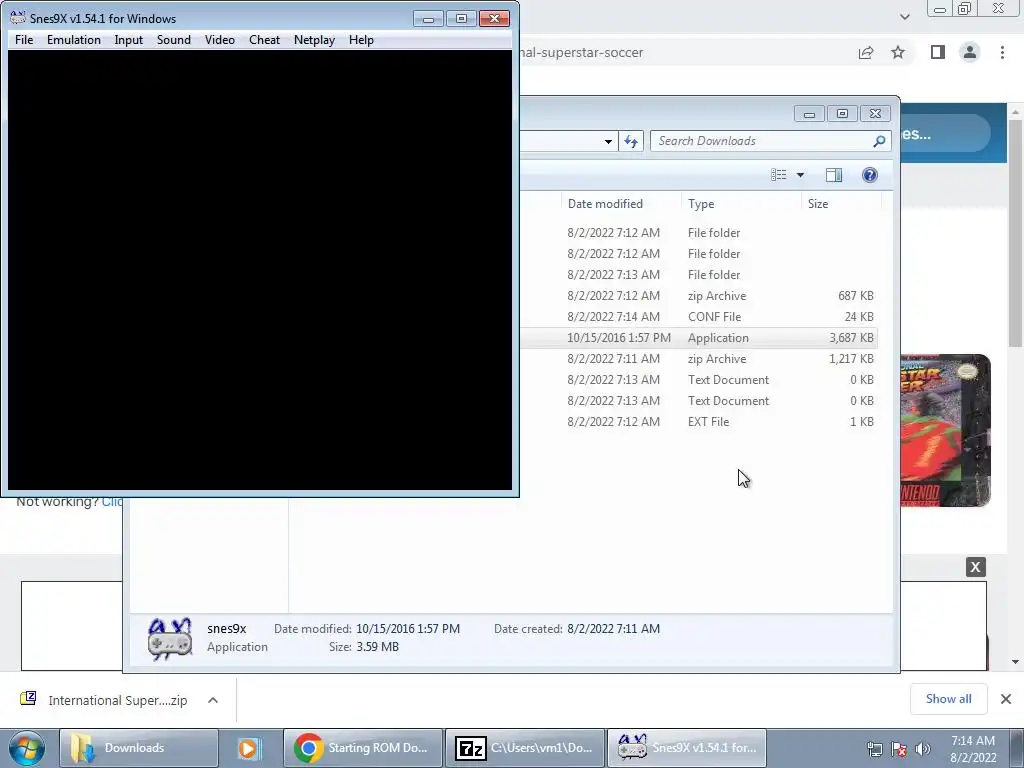Image resolution: width=1024 pixels, height=768 pixels.
Task: Open the Emulation menu in Snes9X
Action: coord(74,40)
